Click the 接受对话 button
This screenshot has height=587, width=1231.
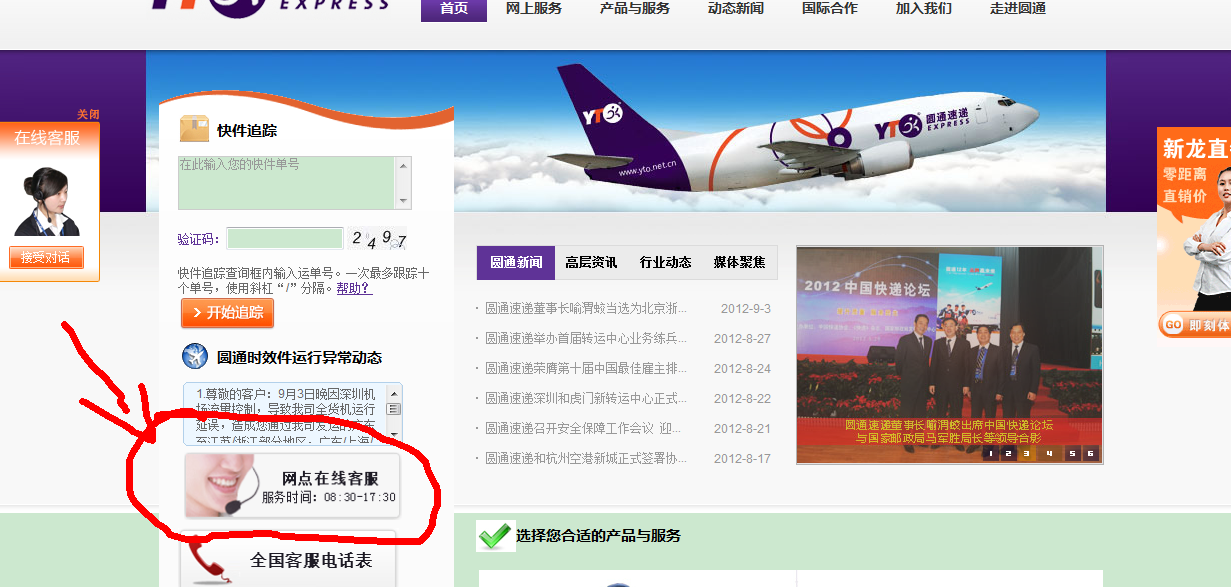coord(46,258)
